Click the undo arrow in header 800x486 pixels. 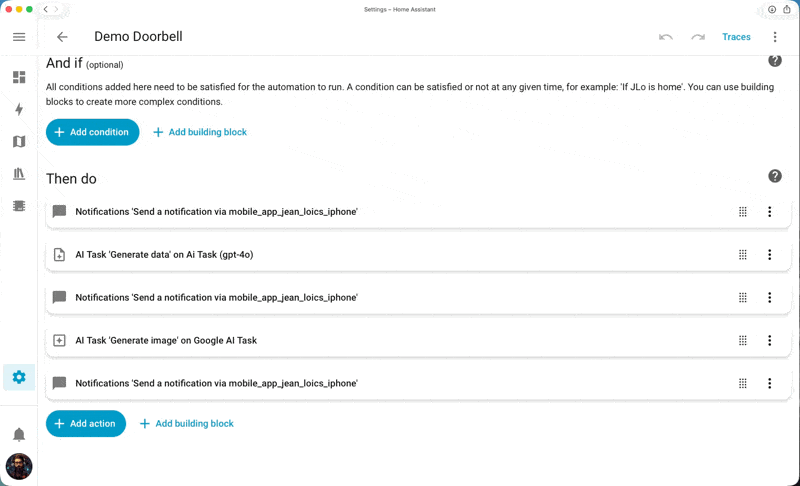[666, 37]
